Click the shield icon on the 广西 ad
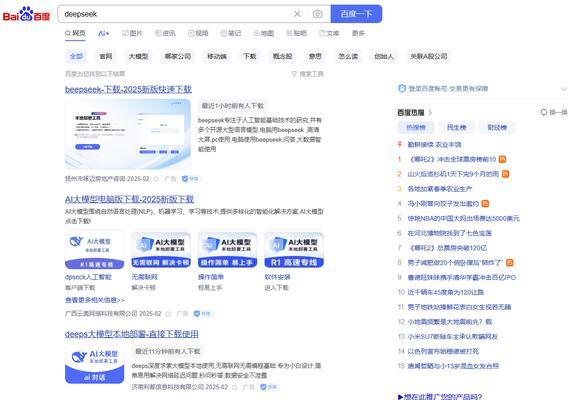585x400 pixels. coord(197,313)
